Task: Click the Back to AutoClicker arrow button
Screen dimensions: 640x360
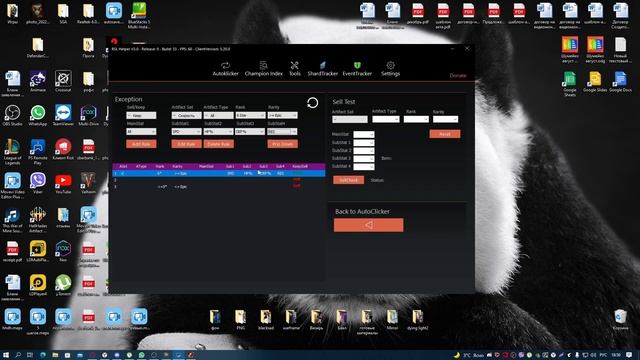Action: coord(369,225)
